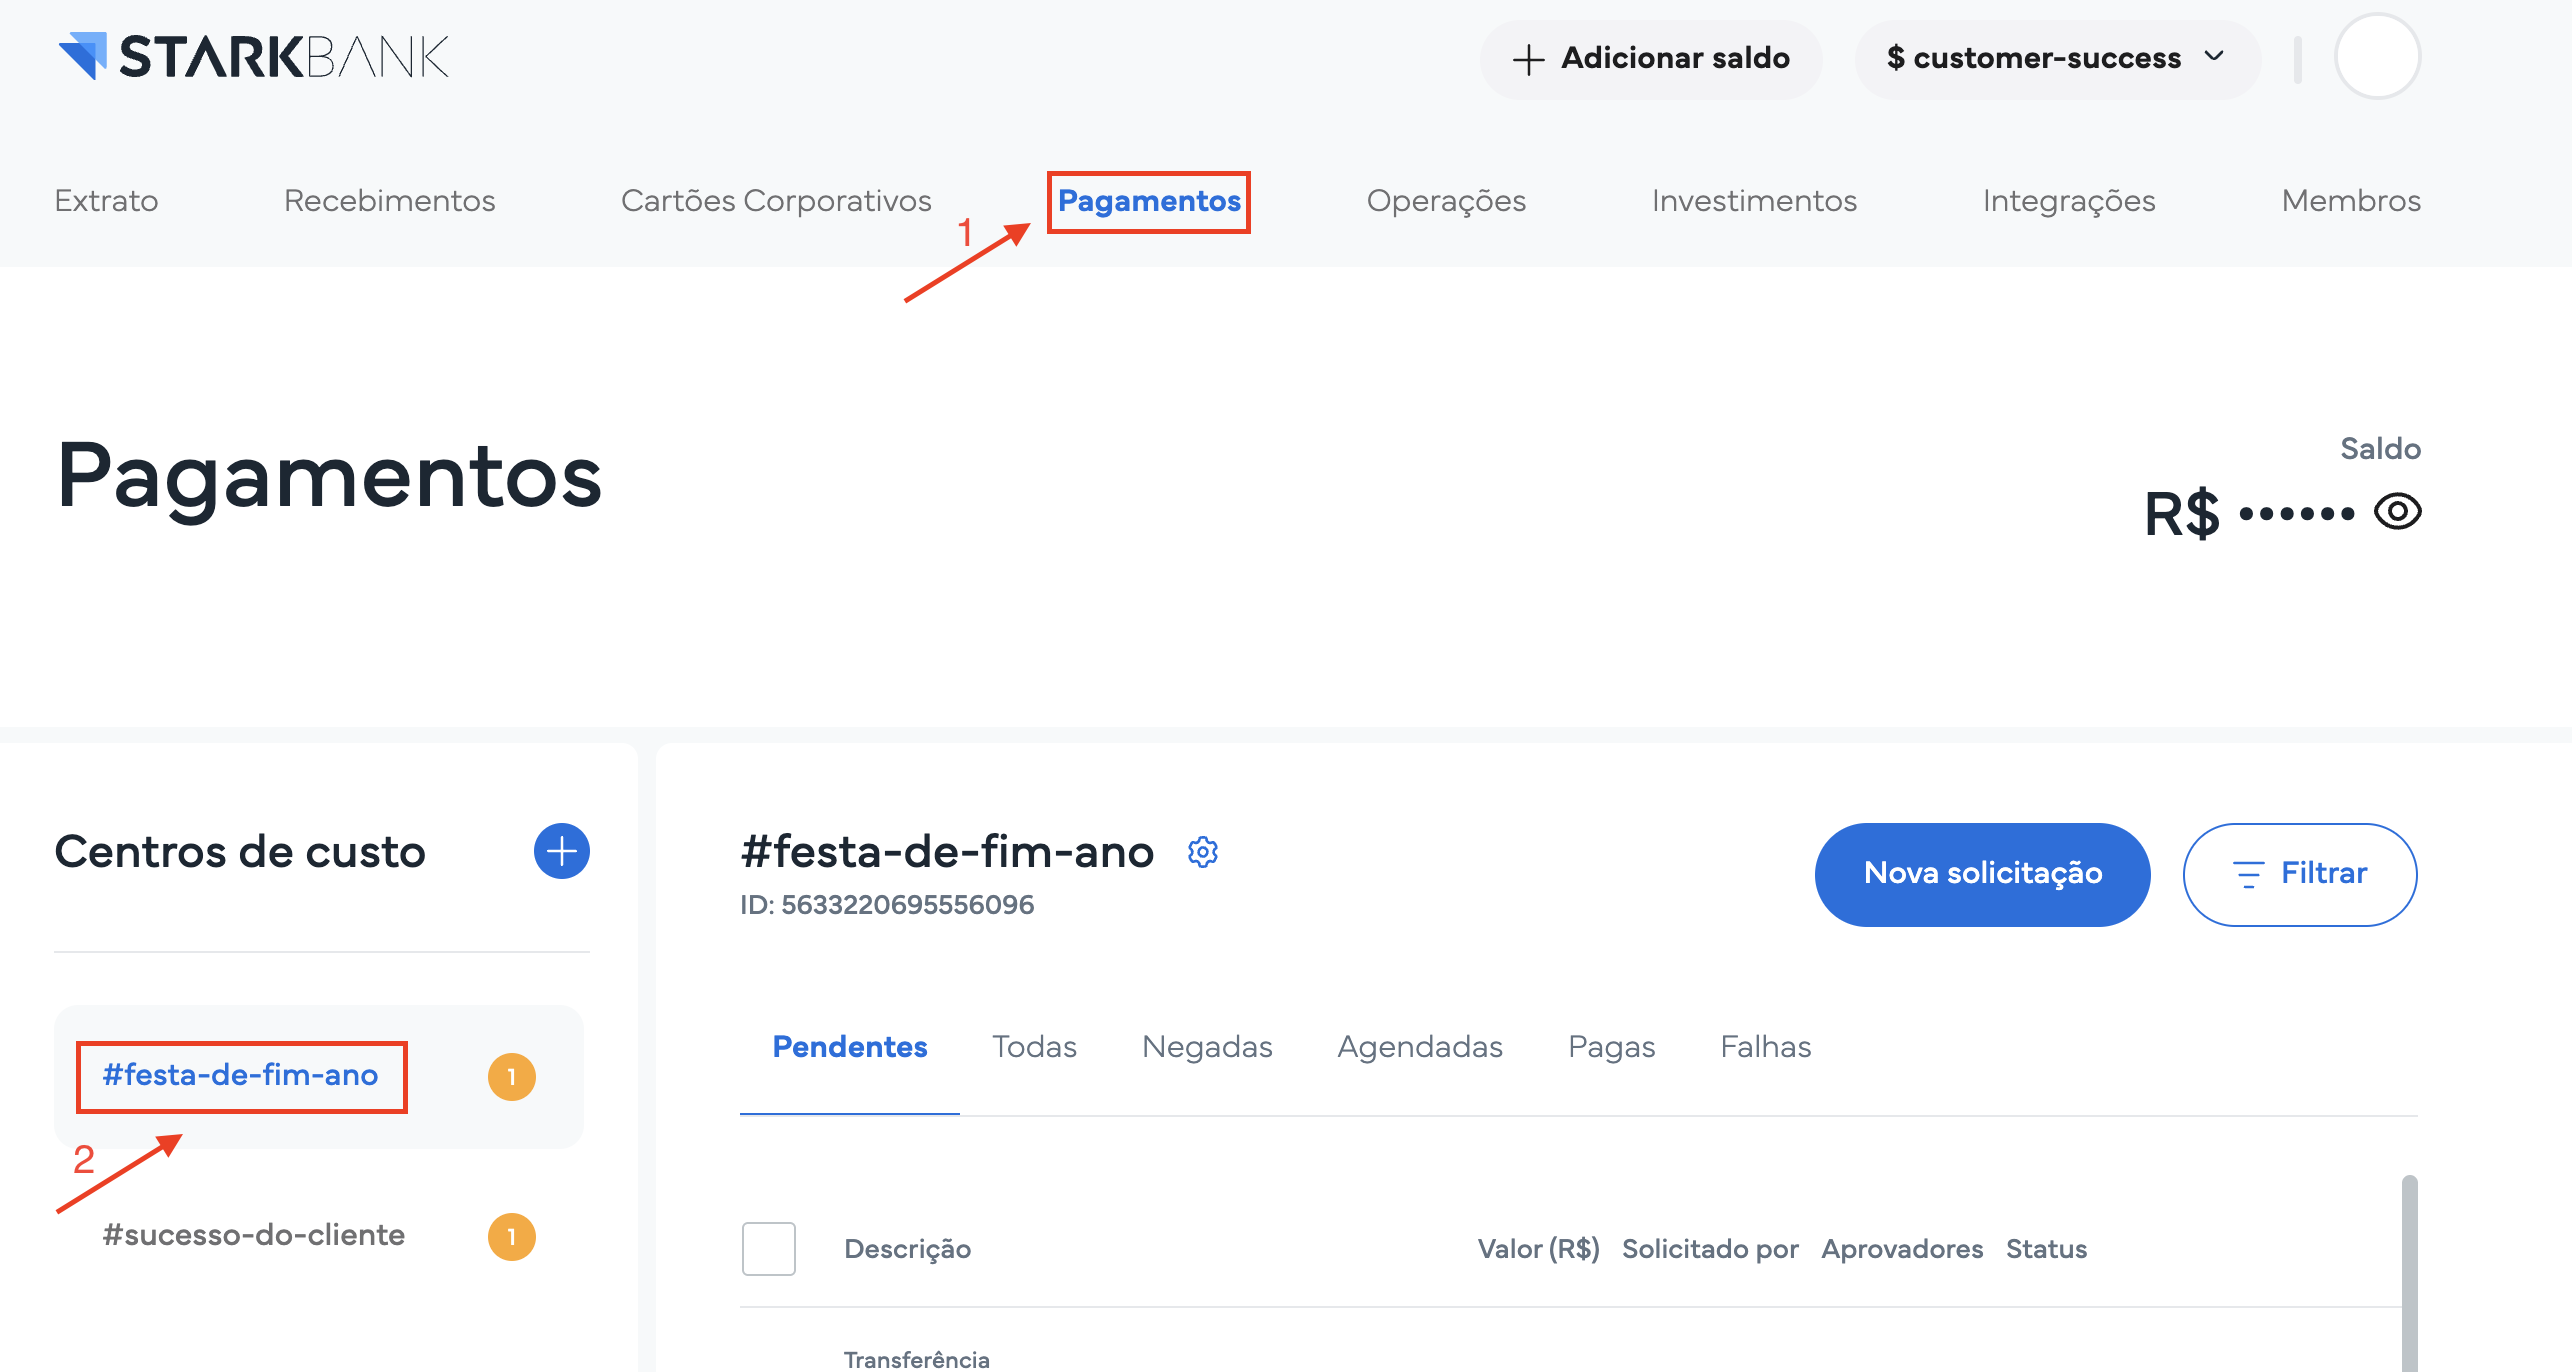View the Agendadas requests
This screenshot has height=1372, width=2572.
click(x=1420, y=1047)
